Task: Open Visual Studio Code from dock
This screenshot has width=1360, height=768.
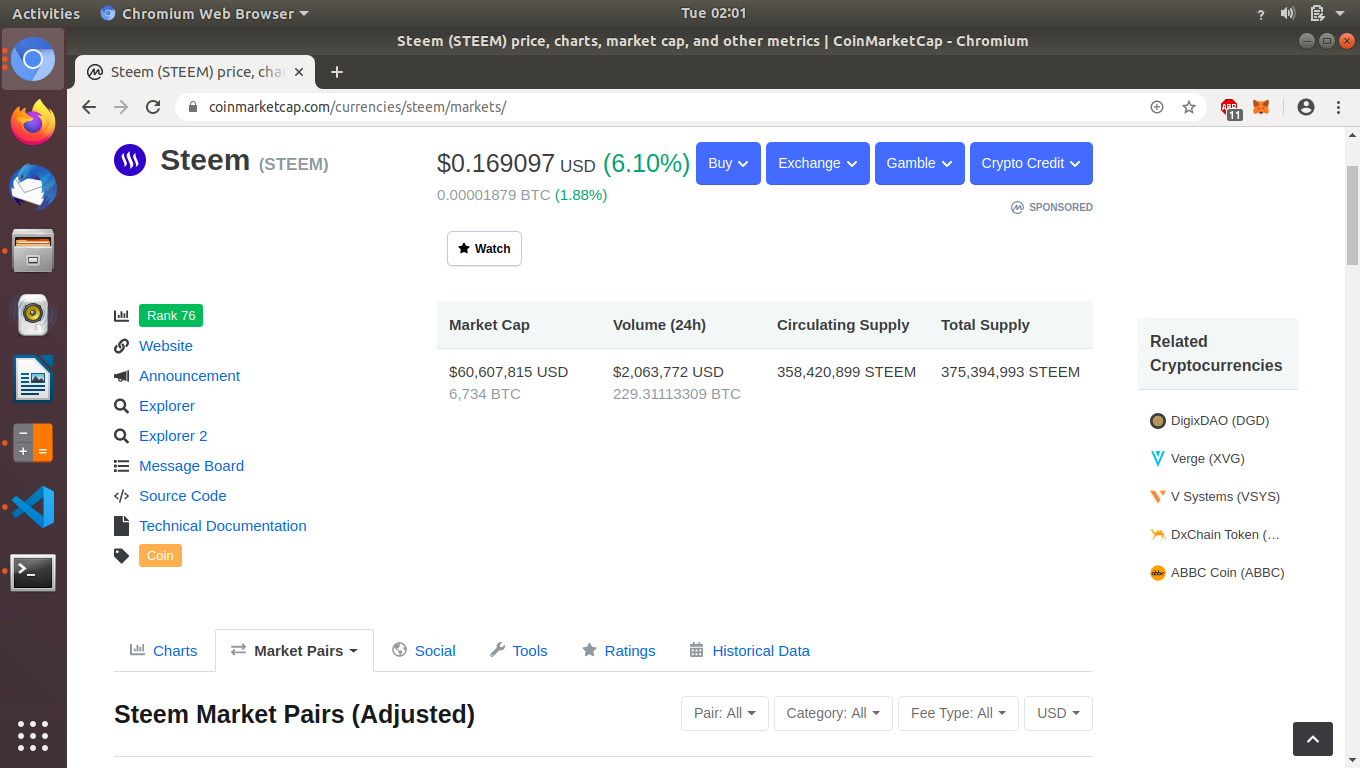Action: (x=33, y=508)
